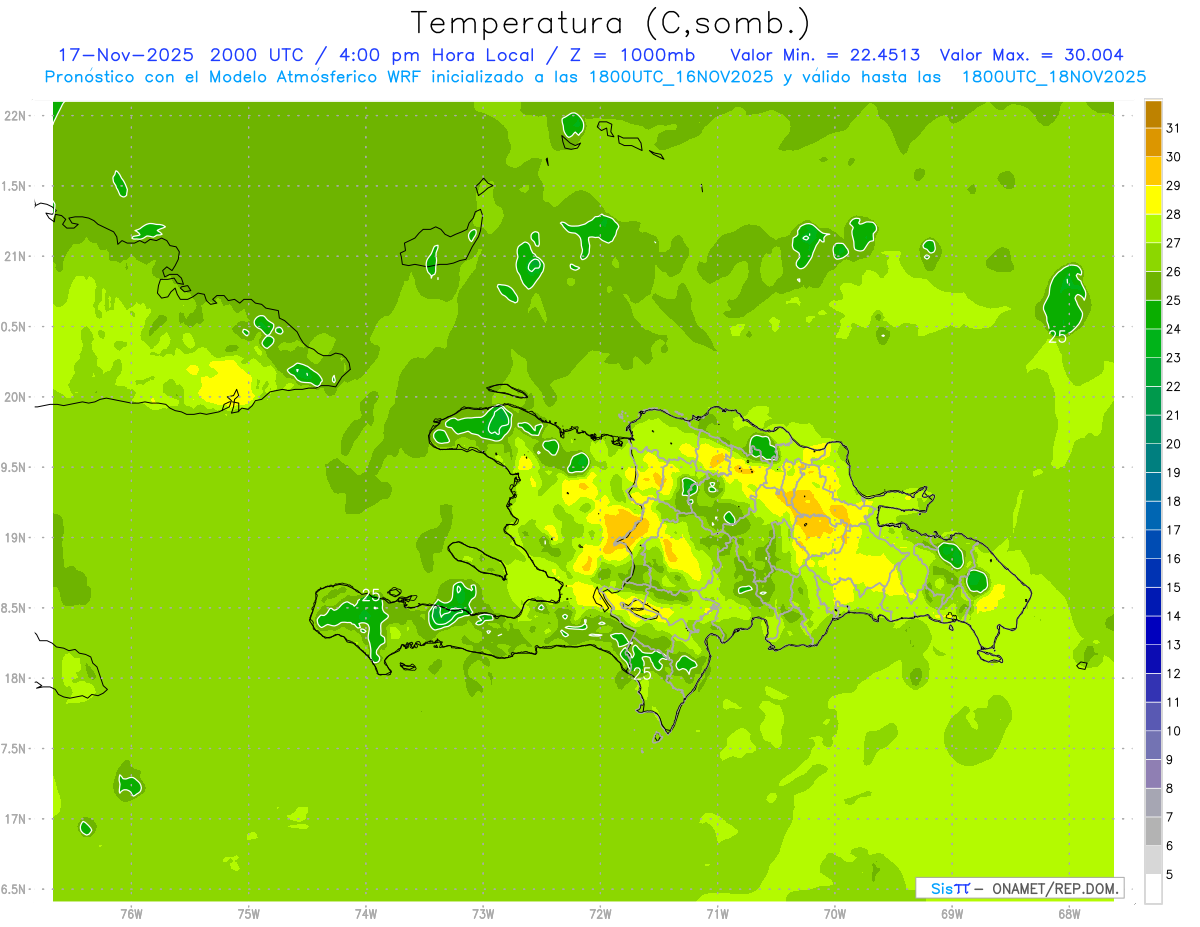Screen dimensions: 1200x927
Task: Pick the yellow colorbar swatch between 28 and 29
Action: pos(1153,200)
